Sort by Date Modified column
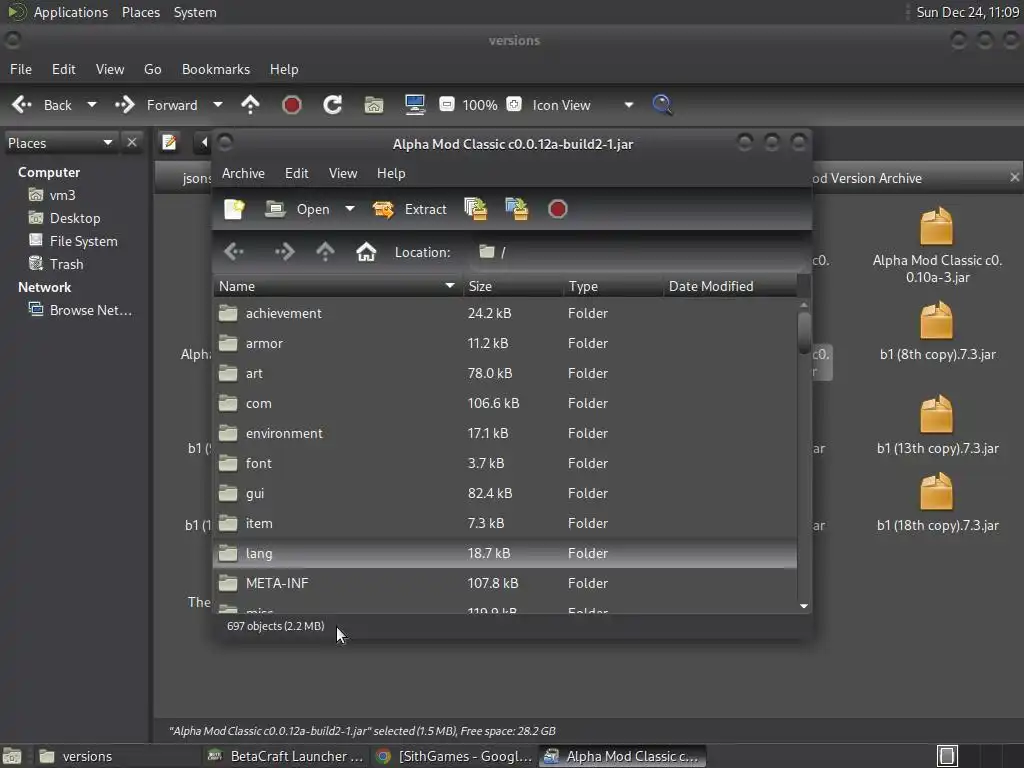The width and height of the screenshot is (1024, 768). coord(730,286)
